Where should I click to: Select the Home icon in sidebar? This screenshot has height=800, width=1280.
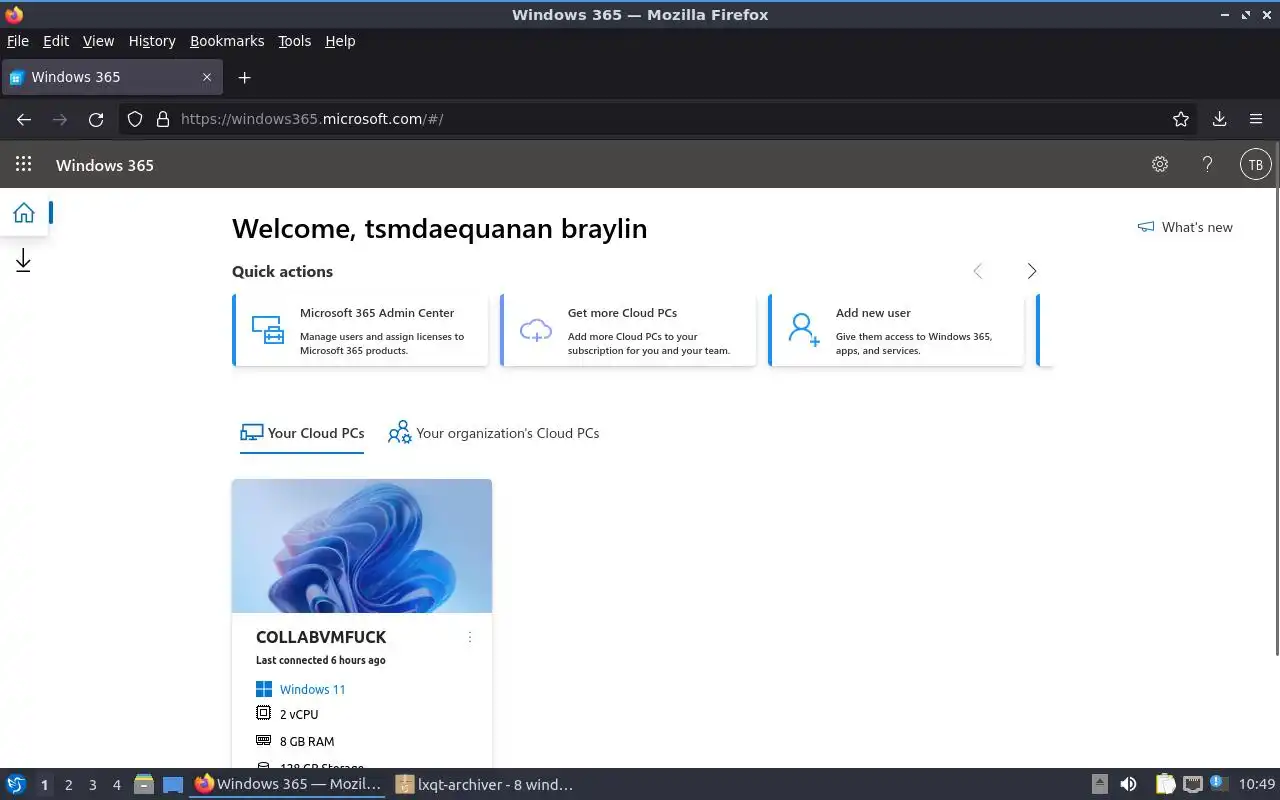coord(24,212)
